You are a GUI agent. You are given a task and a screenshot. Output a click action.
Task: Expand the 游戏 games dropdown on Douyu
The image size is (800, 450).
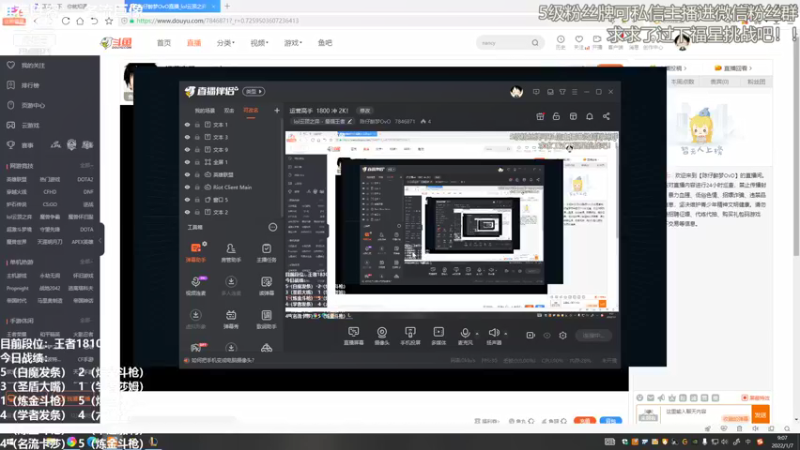(x=293, y=43)
